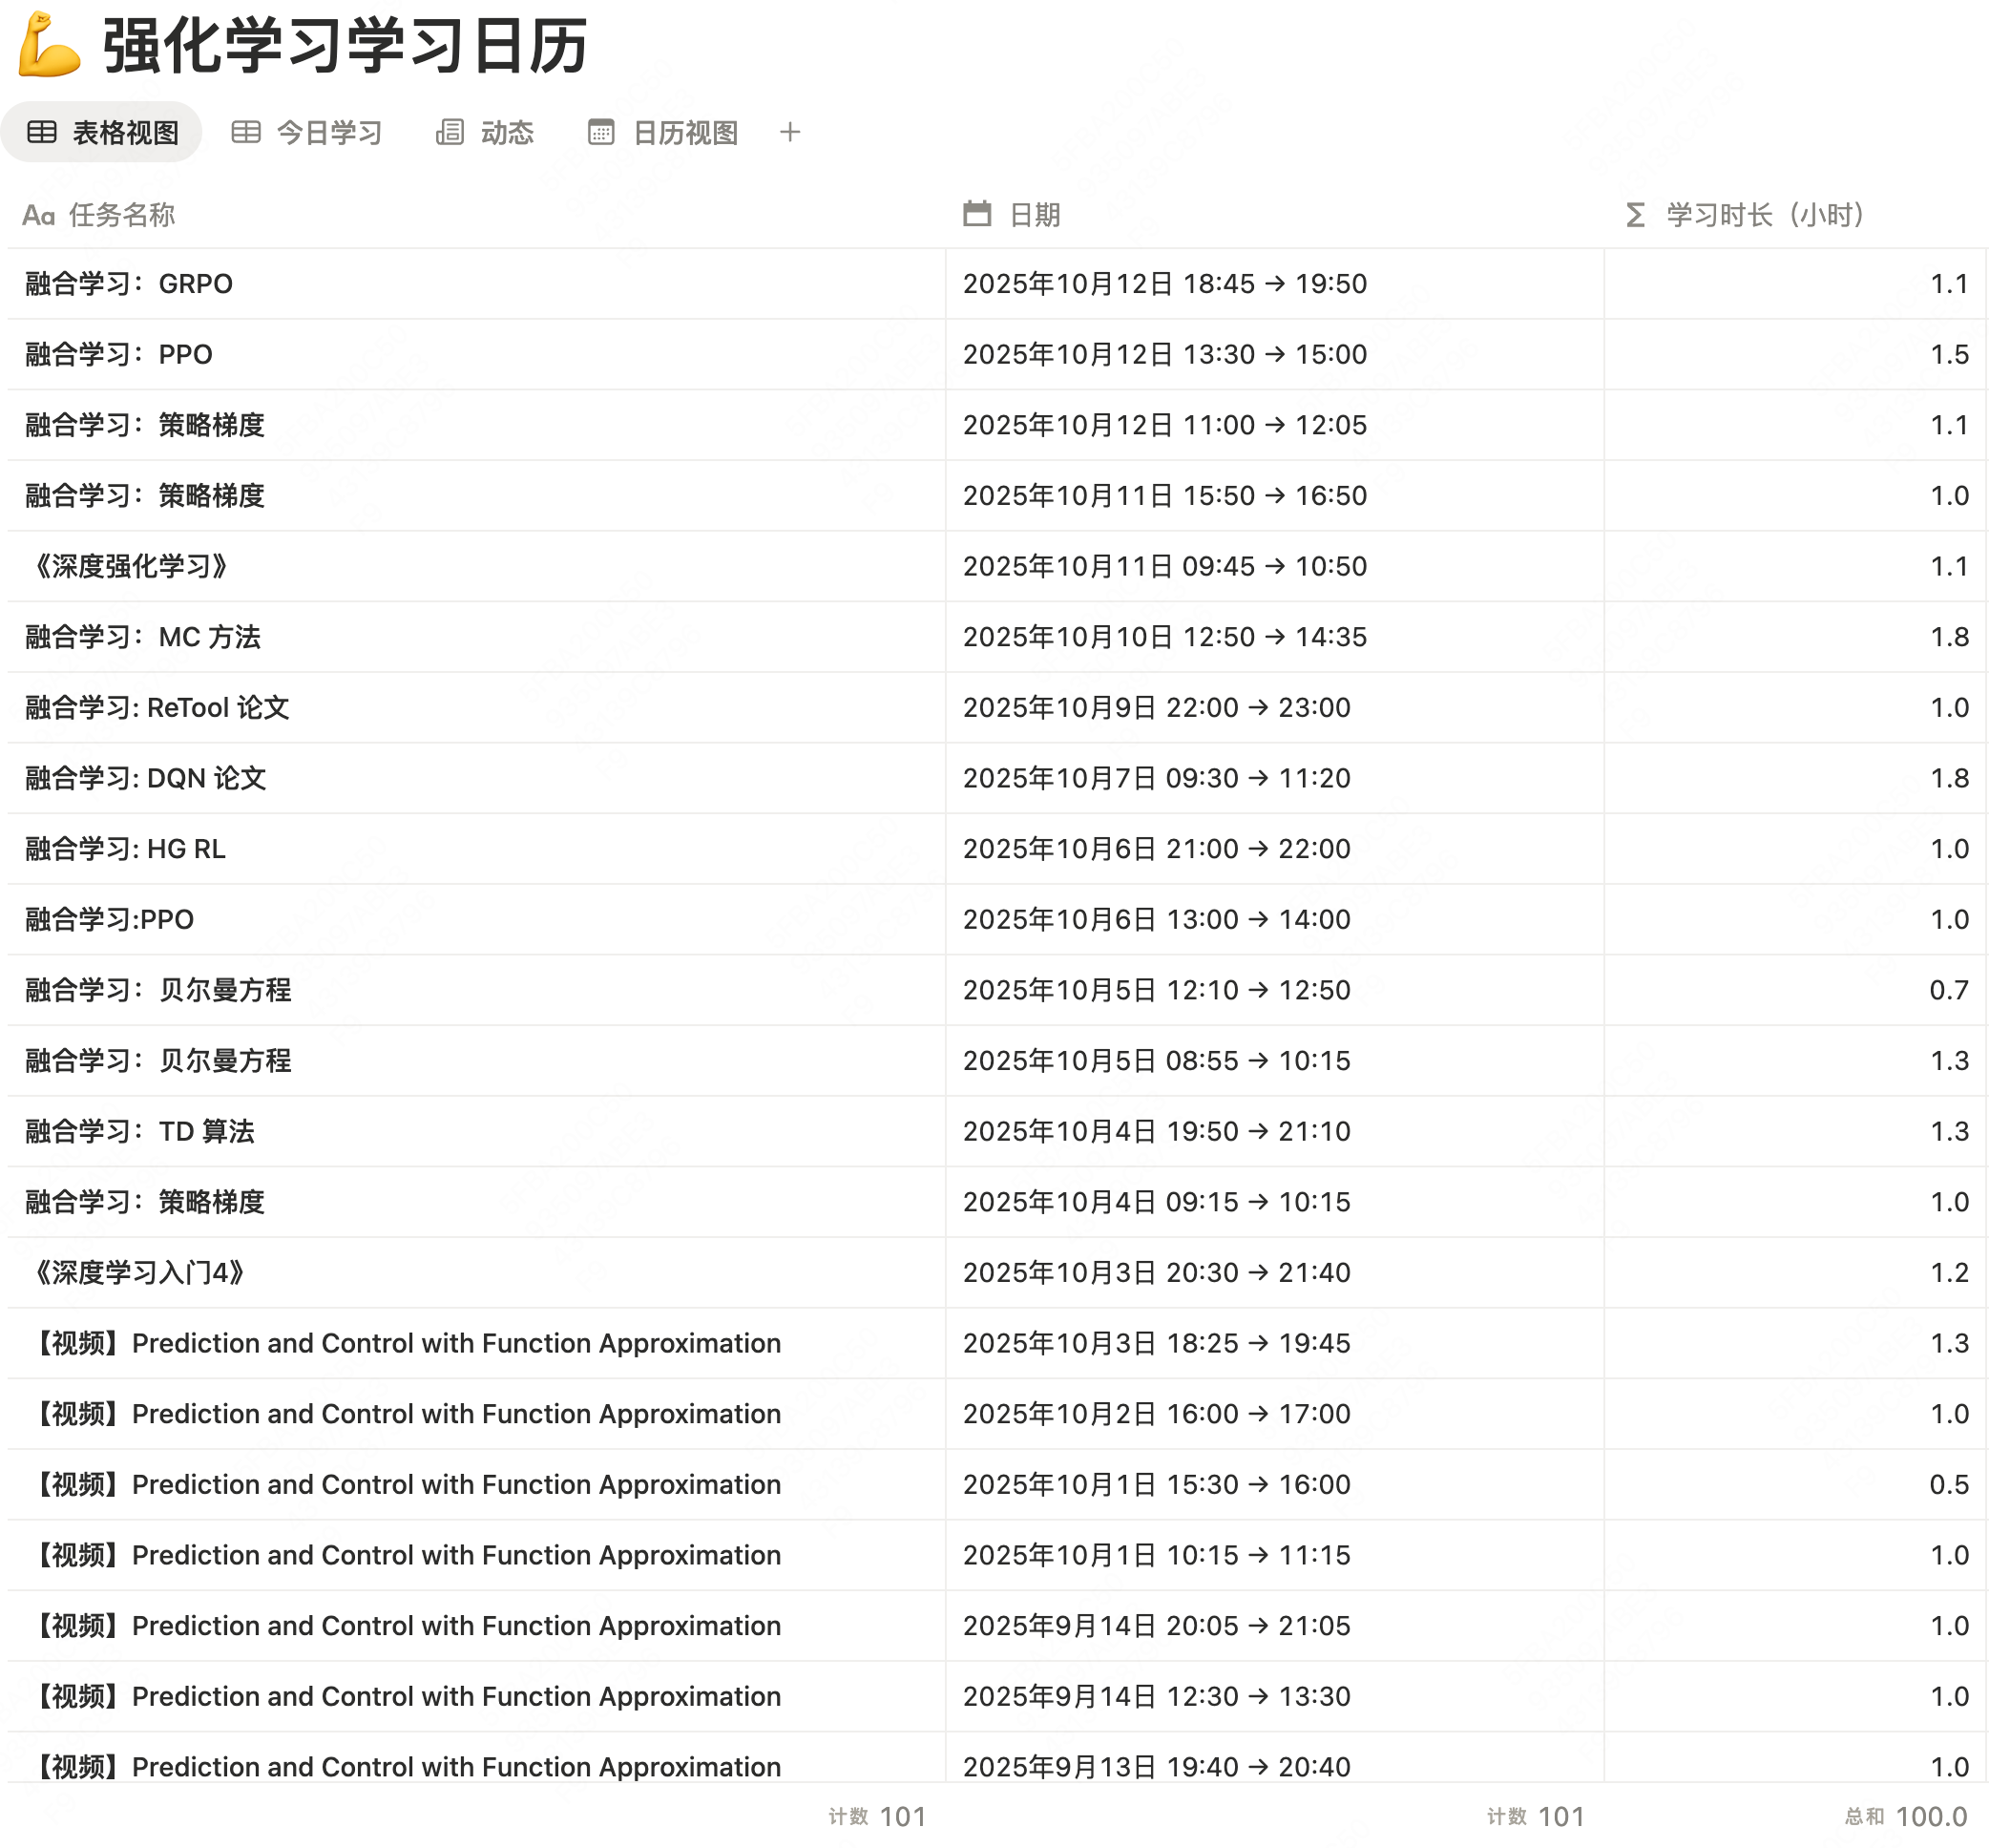Open the 今日学习 view tab

click(x=307, y=132)
